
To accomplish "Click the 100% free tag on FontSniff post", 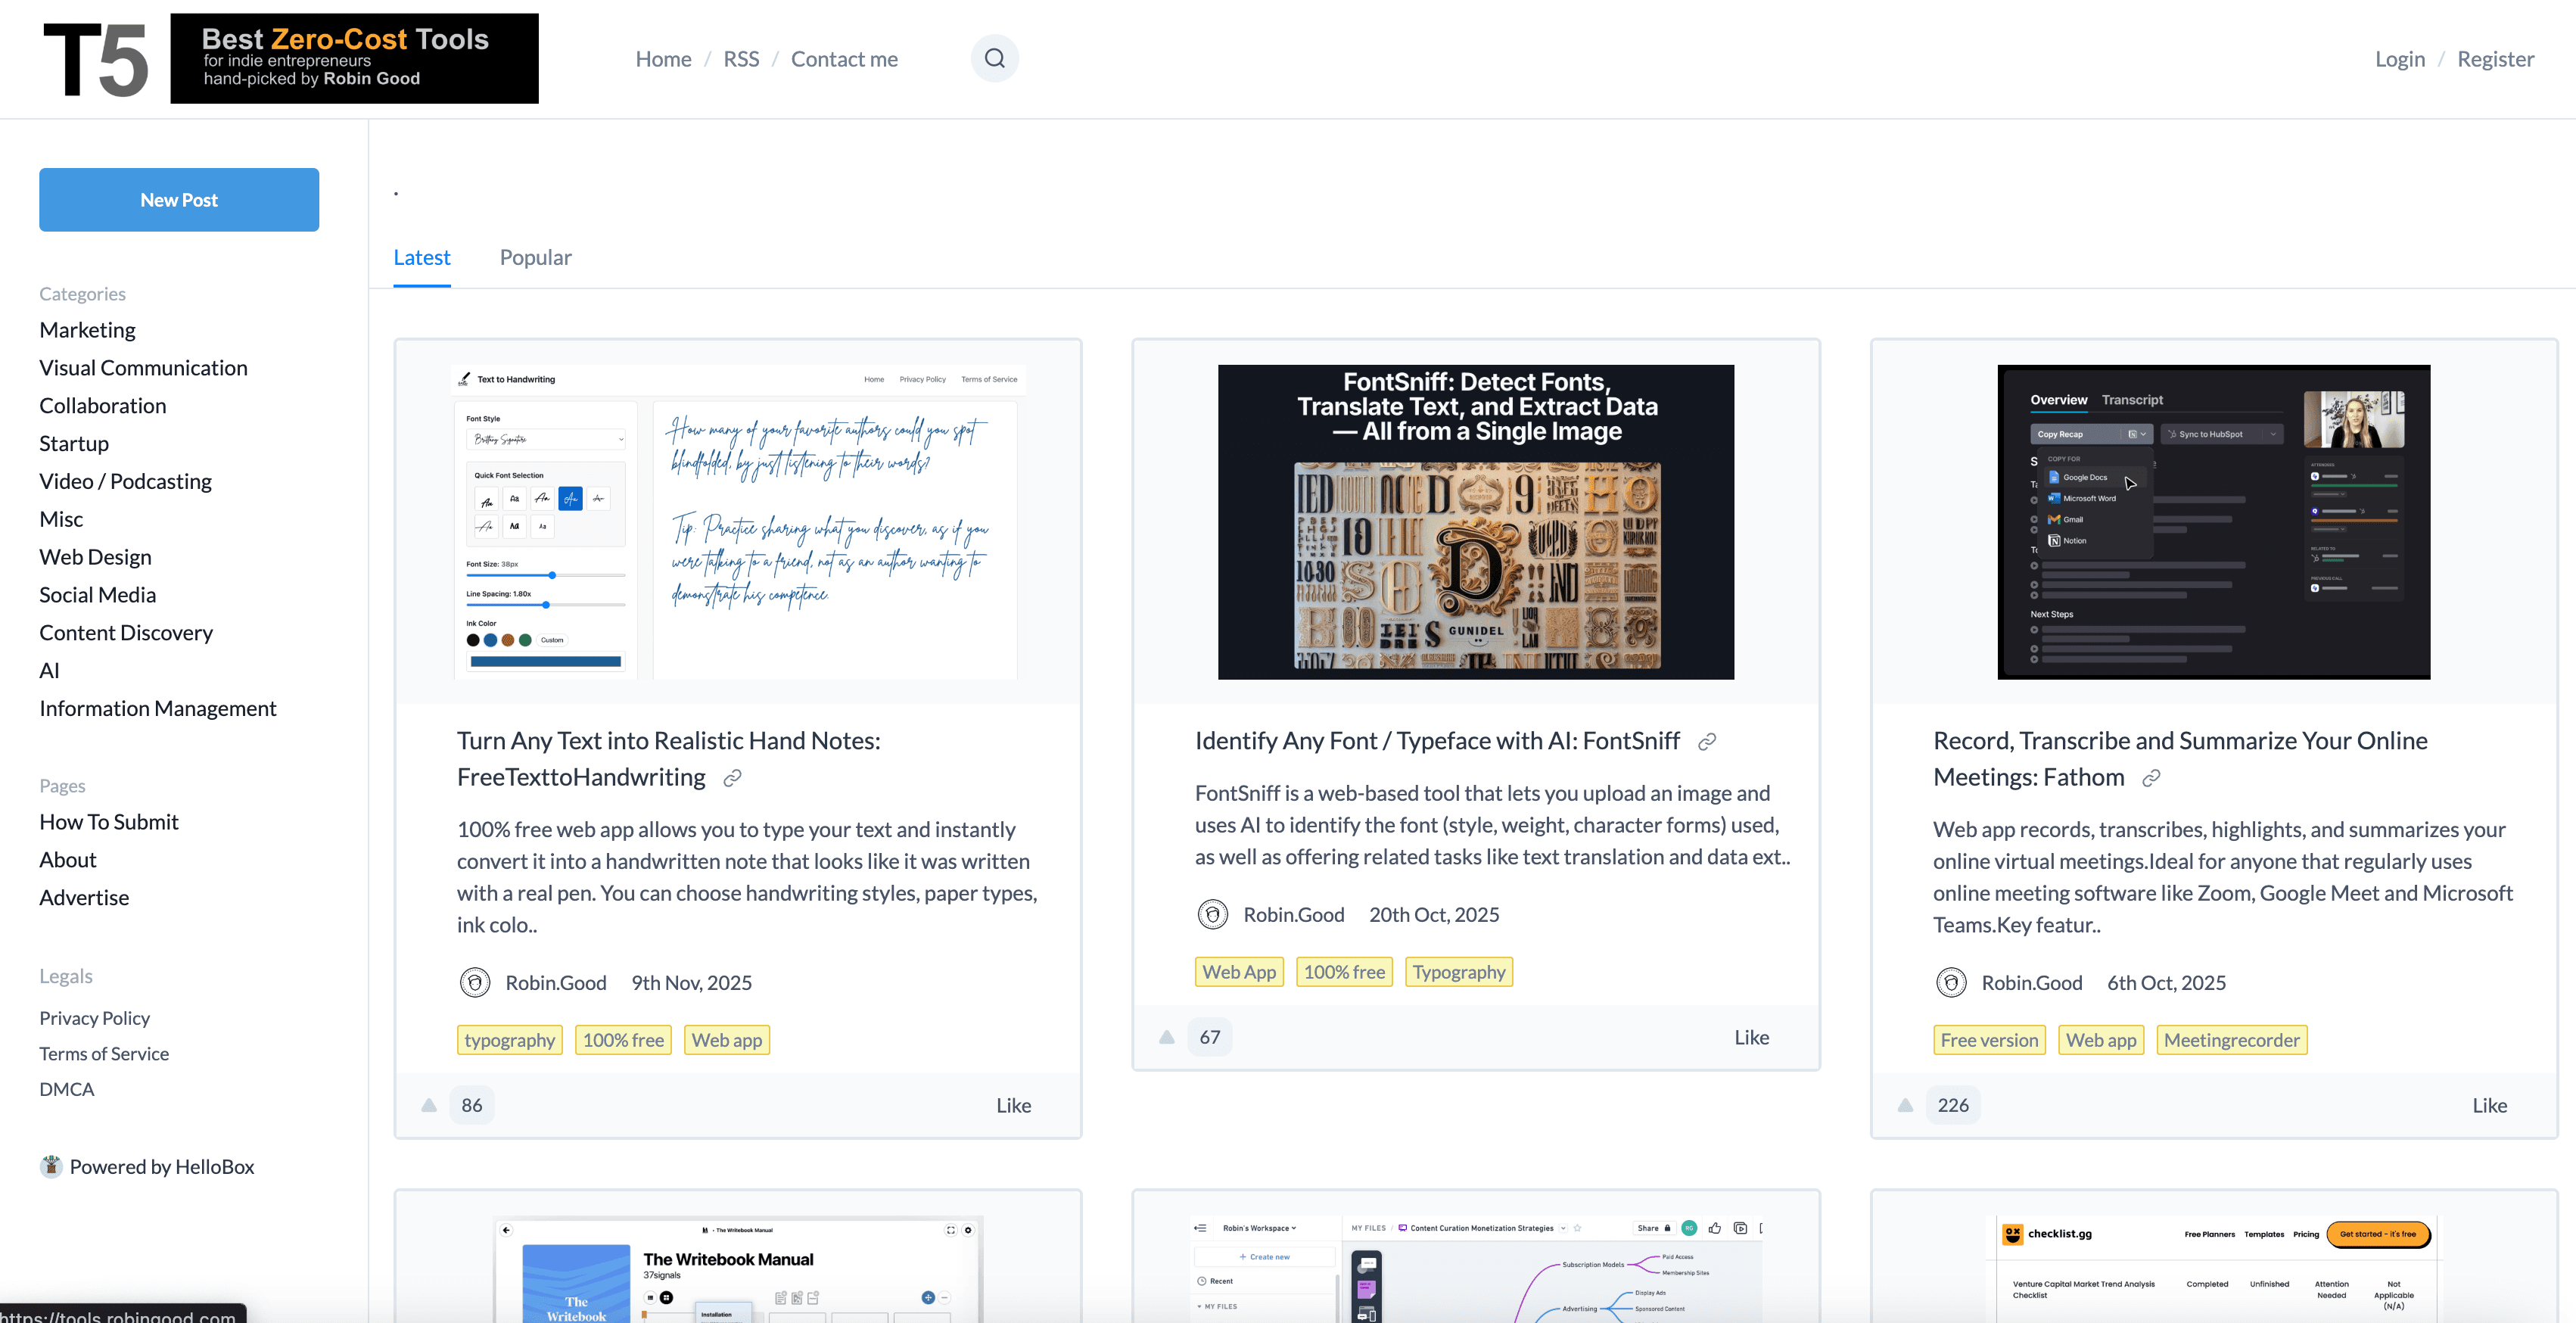I will [x=1344, y=972].
